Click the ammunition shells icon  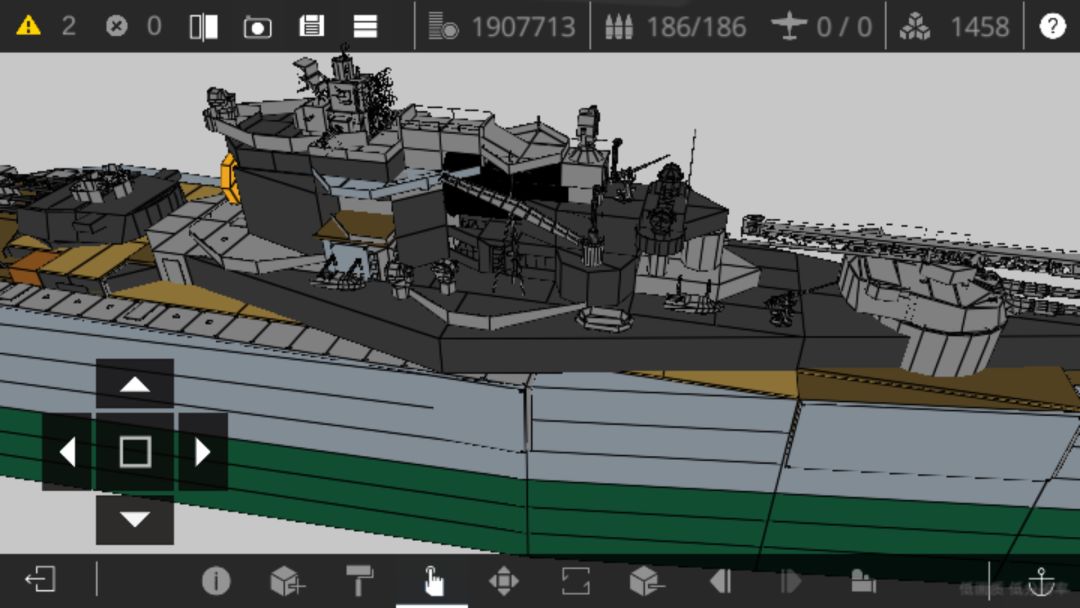click(x=619, y=27)
